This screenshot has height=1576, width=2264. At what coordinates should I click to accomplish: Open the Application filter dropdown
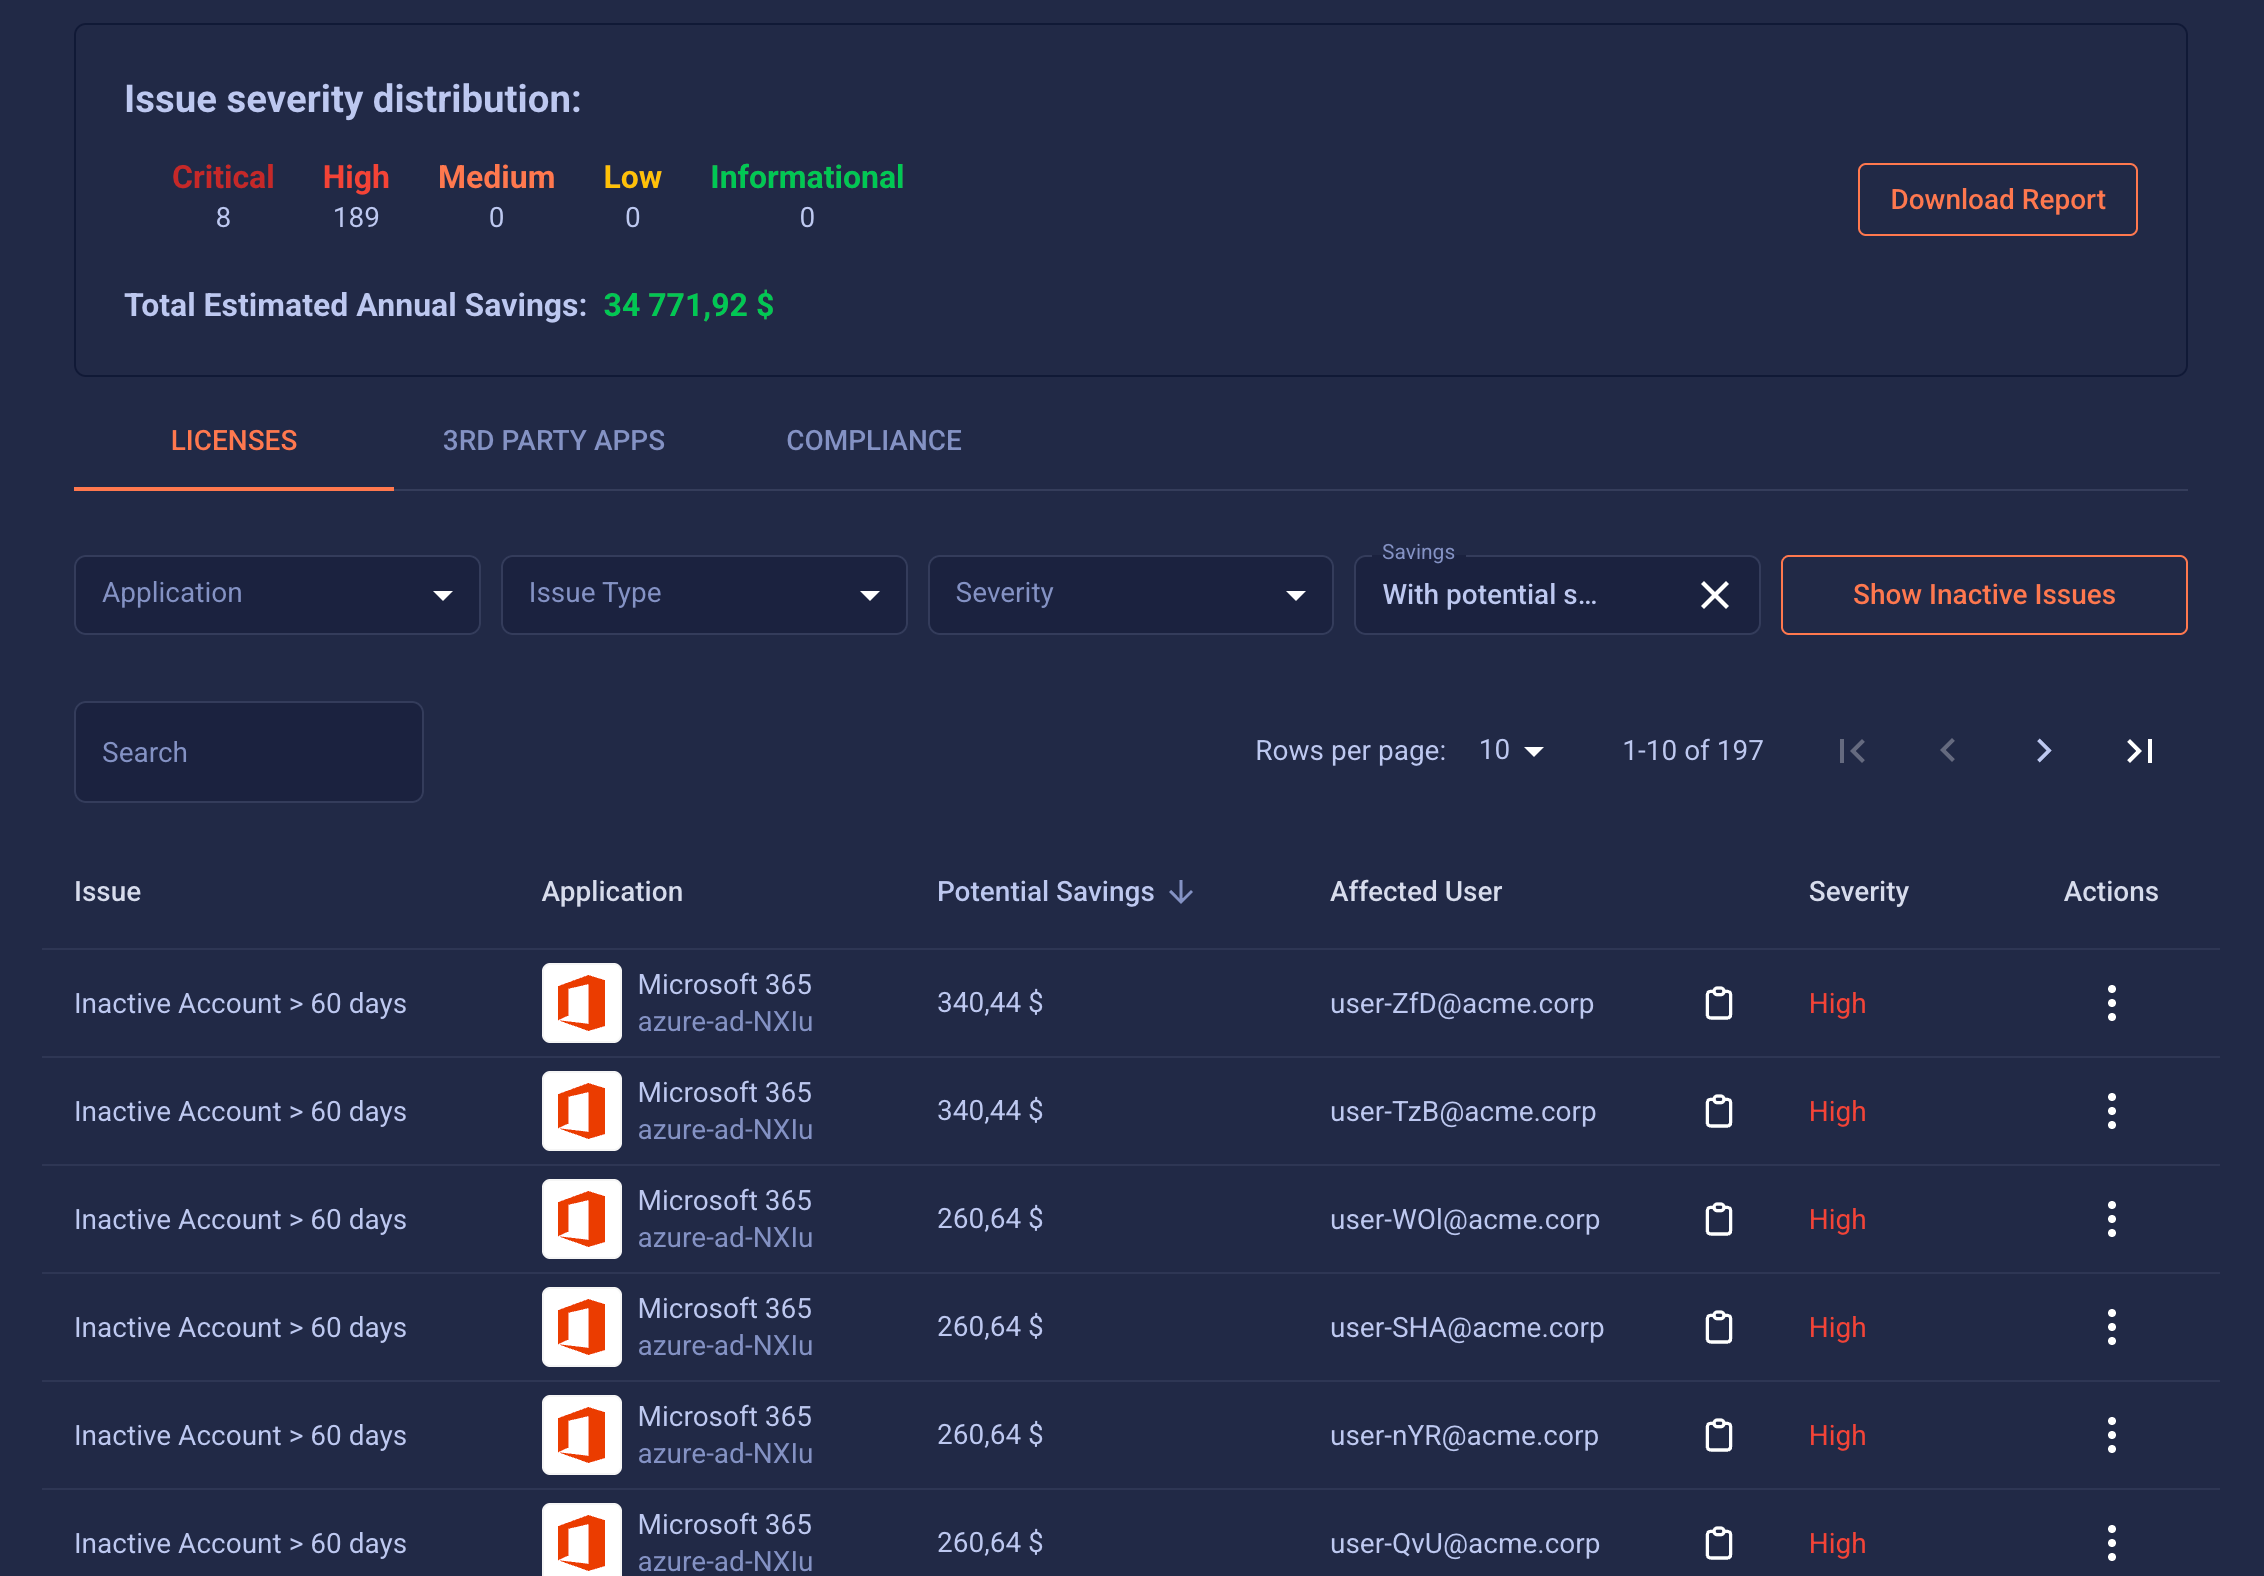(x=277, y=595)
